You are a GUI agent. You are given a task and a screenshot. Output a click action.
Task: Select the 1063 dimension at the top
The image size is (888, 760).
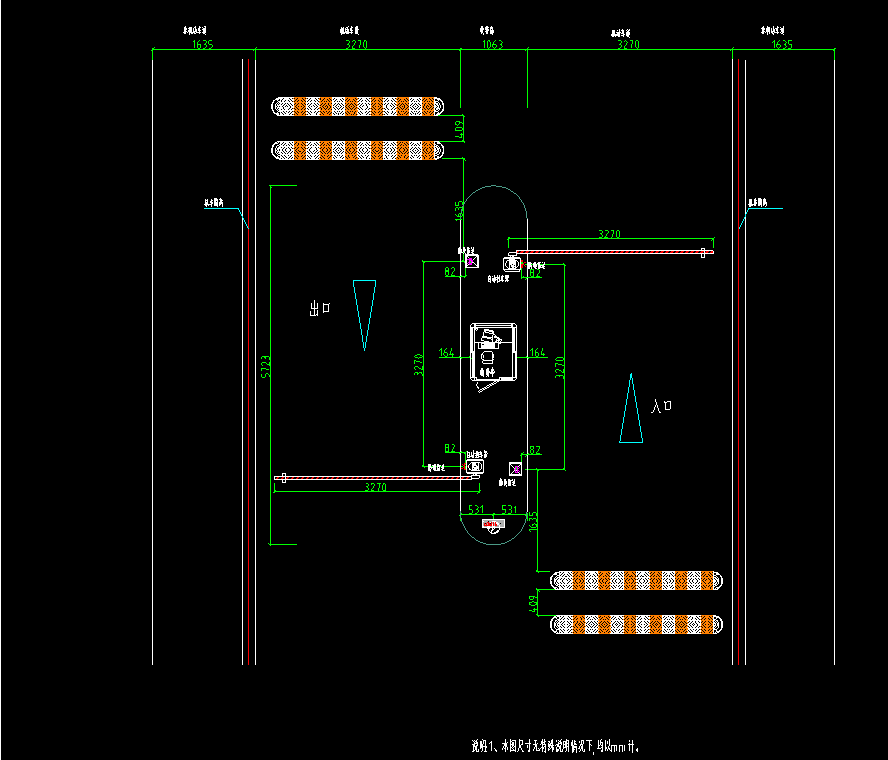coord(493,45)
